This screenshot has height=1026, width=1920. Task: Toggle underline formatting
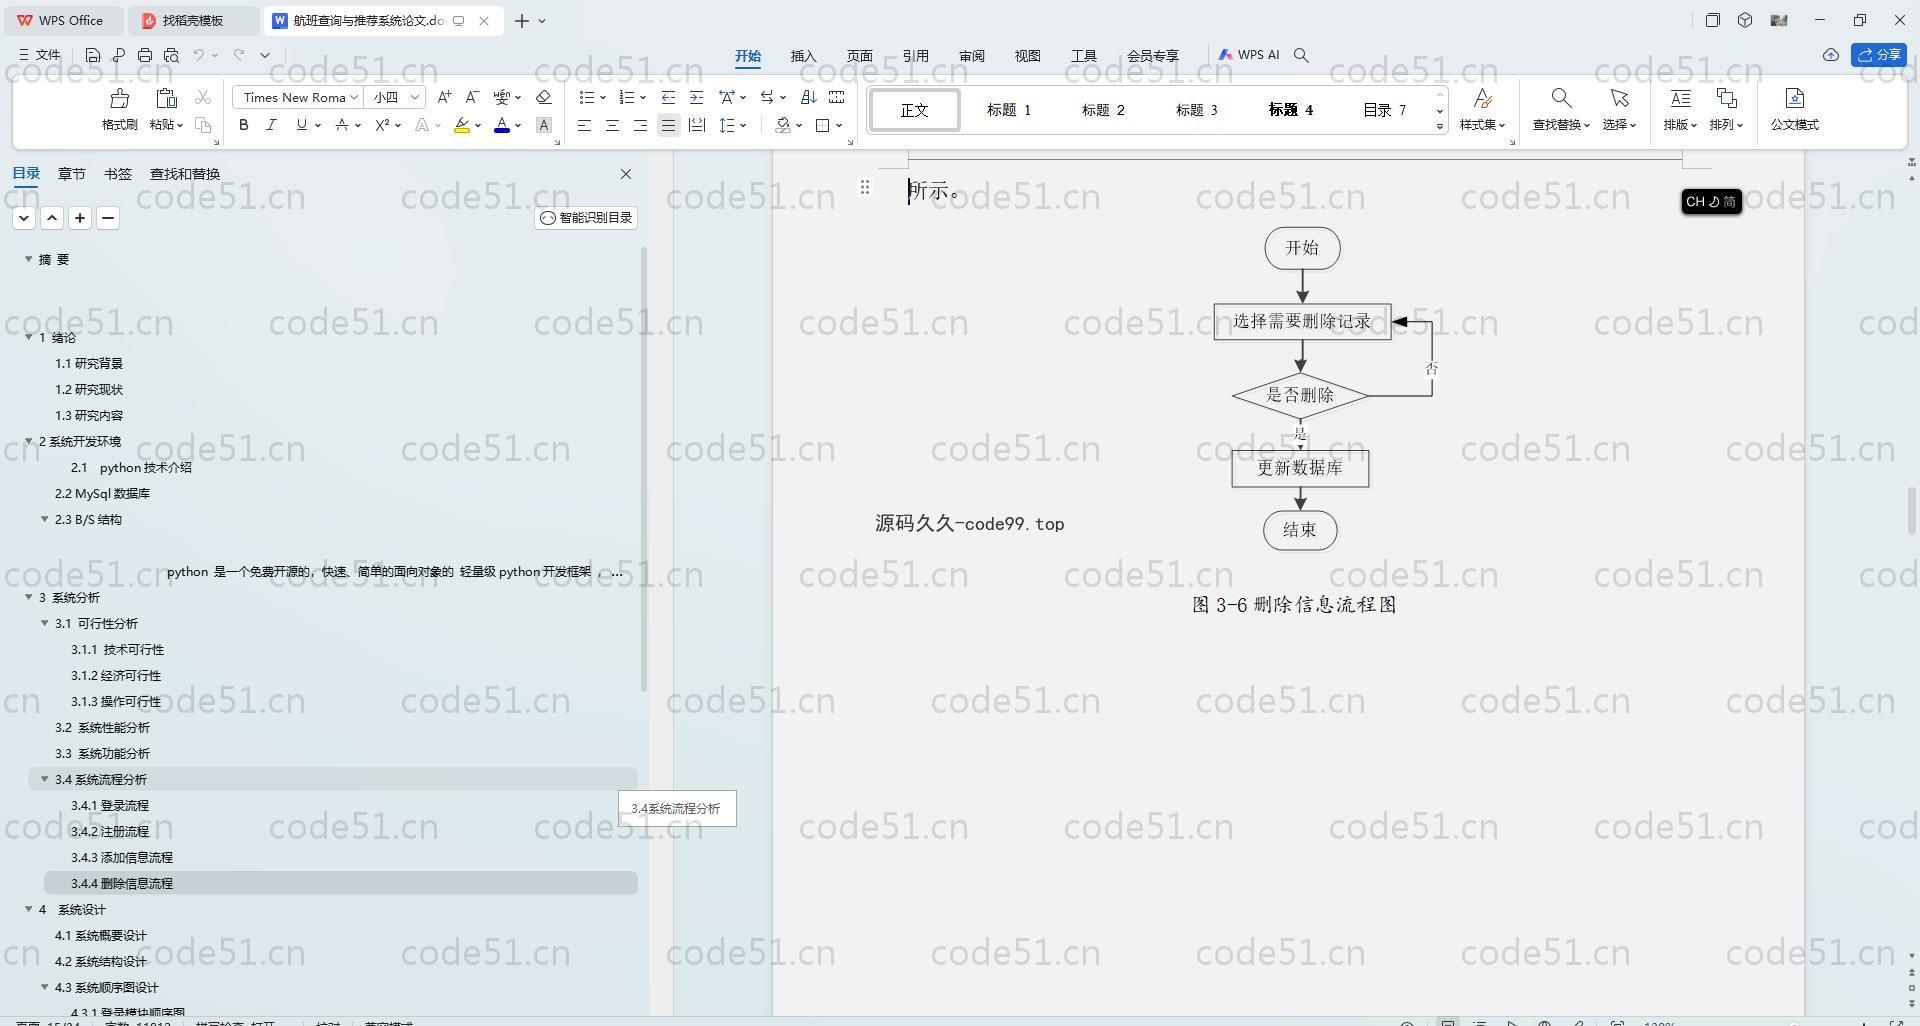(x=301, y=125)
